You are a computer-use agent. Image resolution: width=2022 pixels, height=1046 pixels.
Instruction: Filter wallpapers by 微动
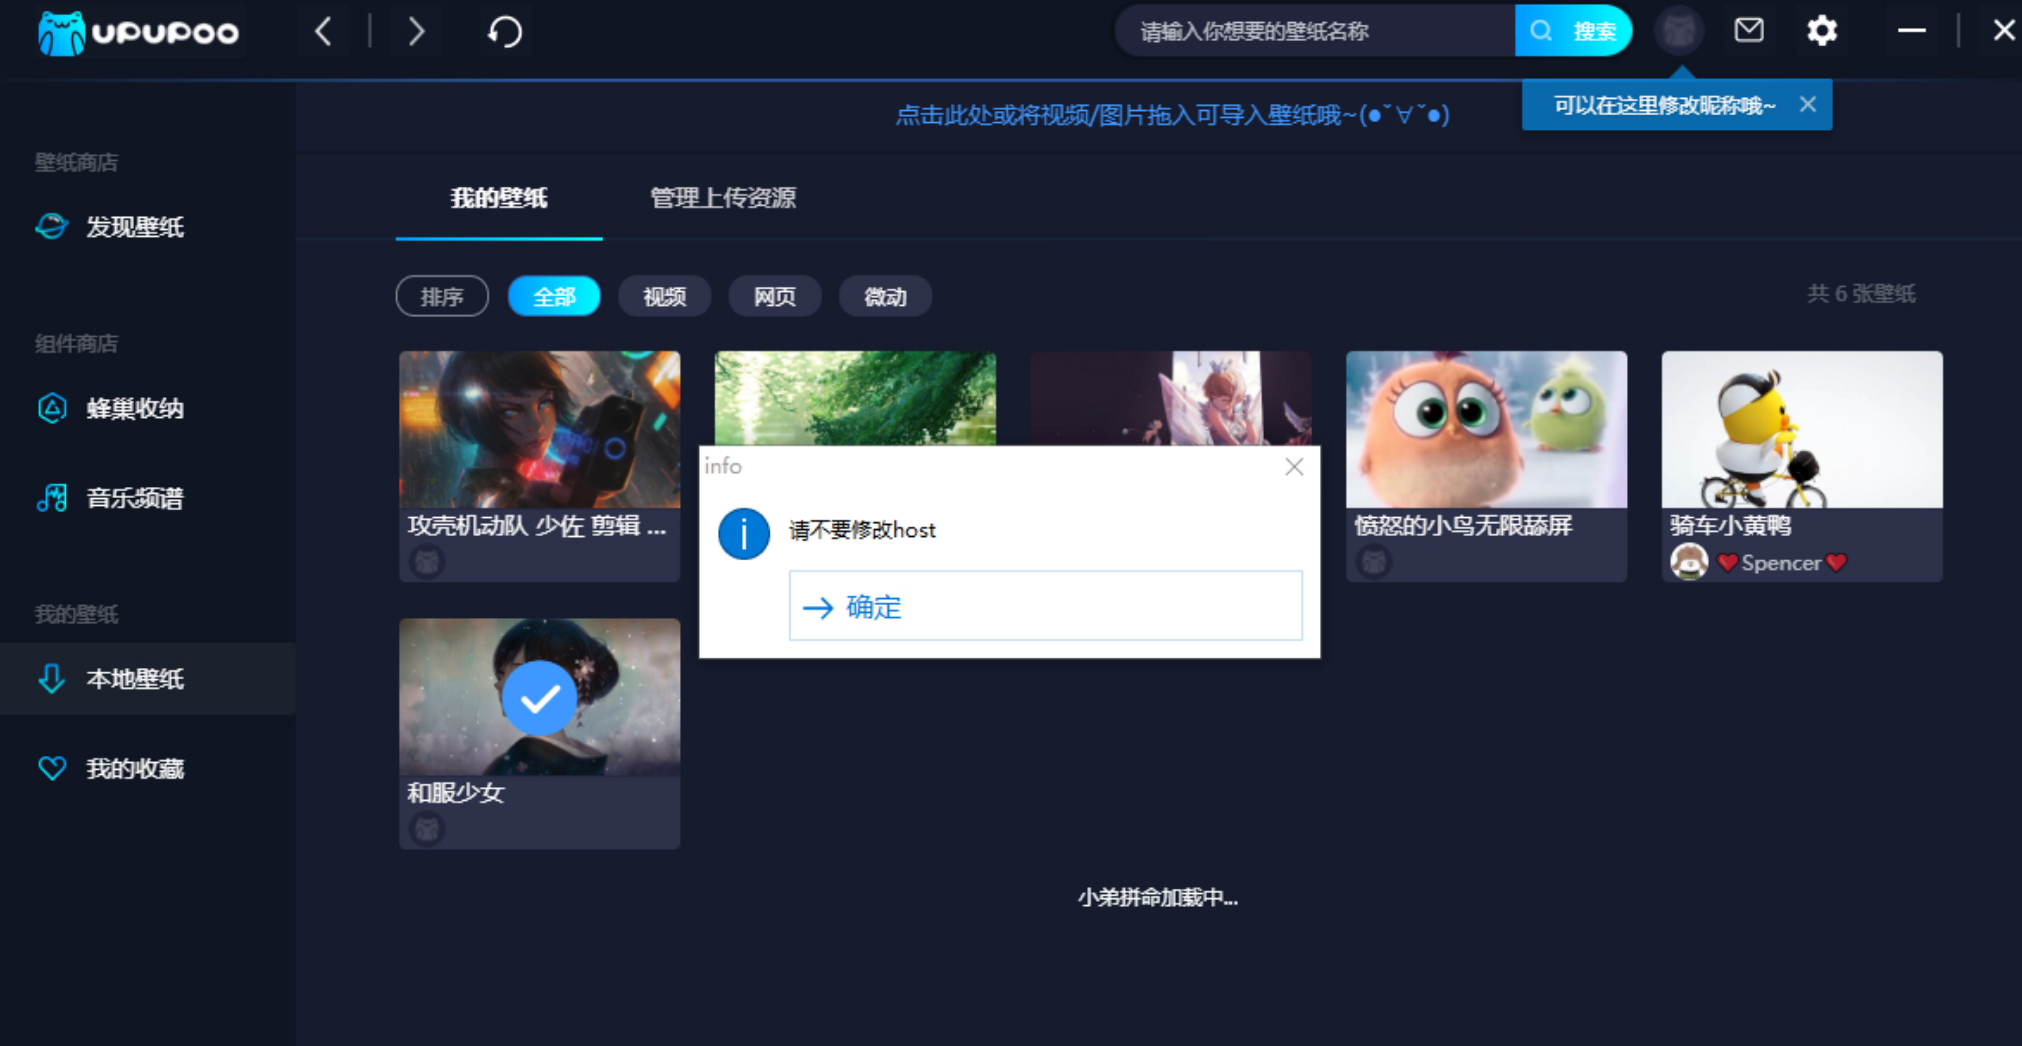884,297
